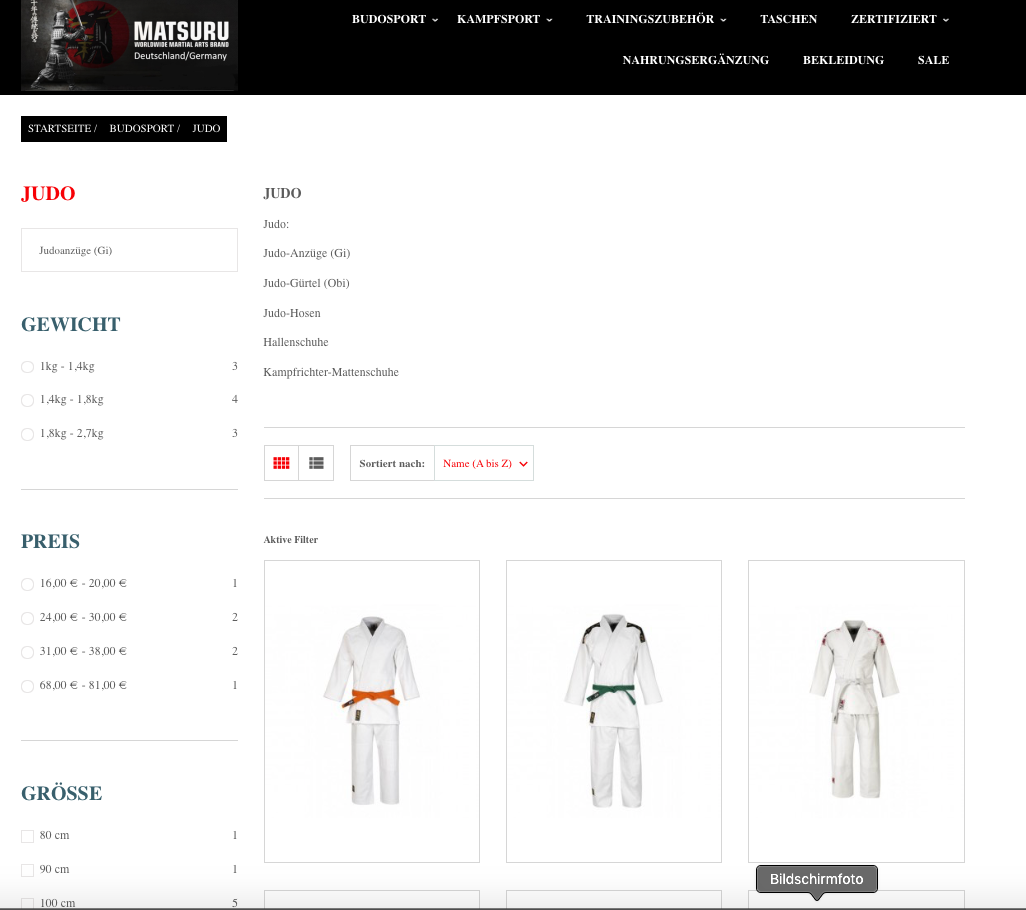
Task: Switch to grid view layout
Action: click(x=281, y=463)
